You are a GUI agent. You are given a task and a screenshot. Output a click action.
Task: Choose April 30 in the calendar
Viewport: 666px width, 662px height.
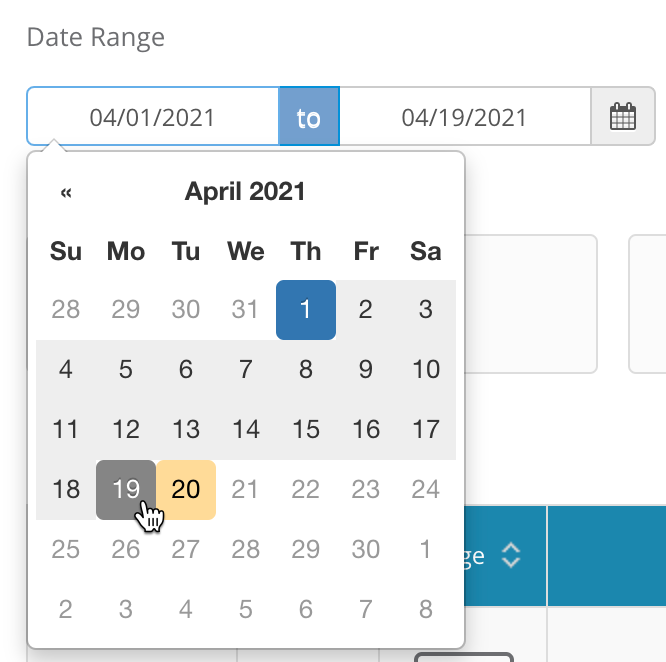coord(366,550)
